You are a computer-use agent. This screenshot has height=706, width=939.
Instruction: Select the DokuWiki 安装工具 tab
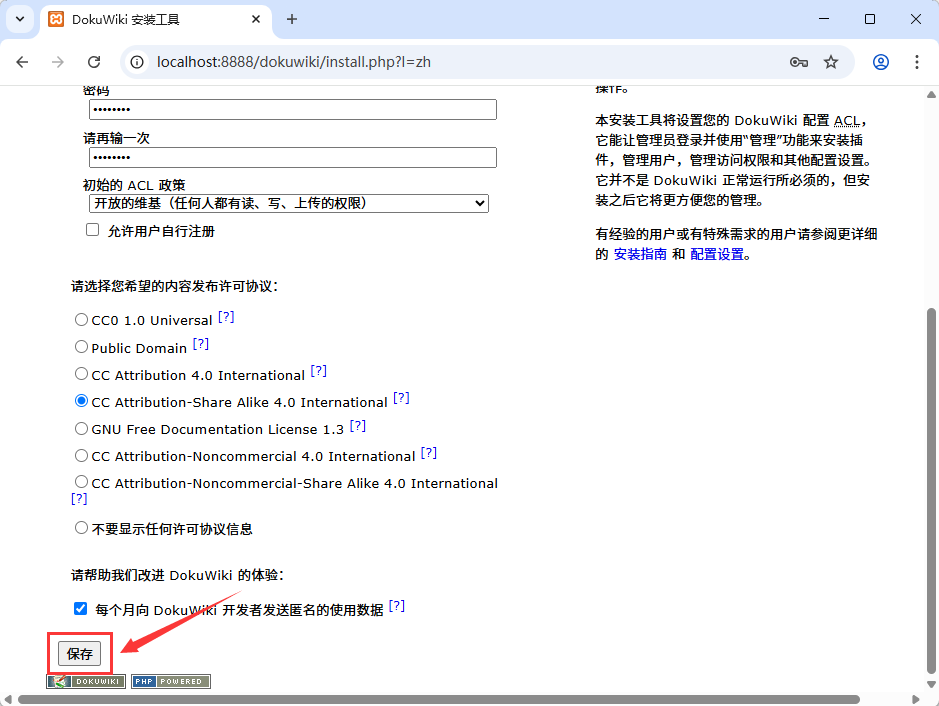(155, 20)
